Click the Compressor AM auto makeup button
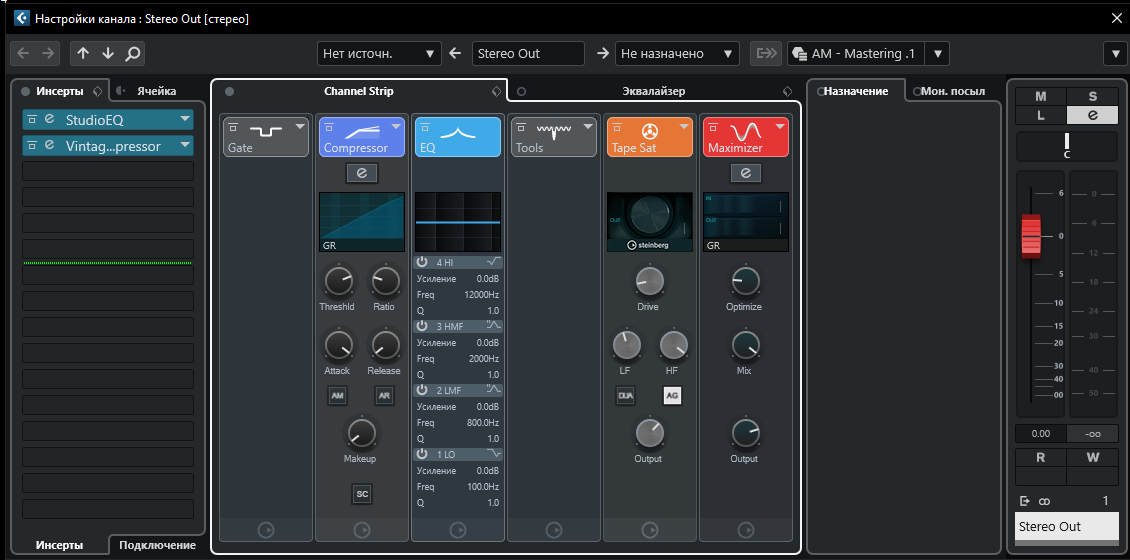The image size is (1130, 560). tap(337, 396)
